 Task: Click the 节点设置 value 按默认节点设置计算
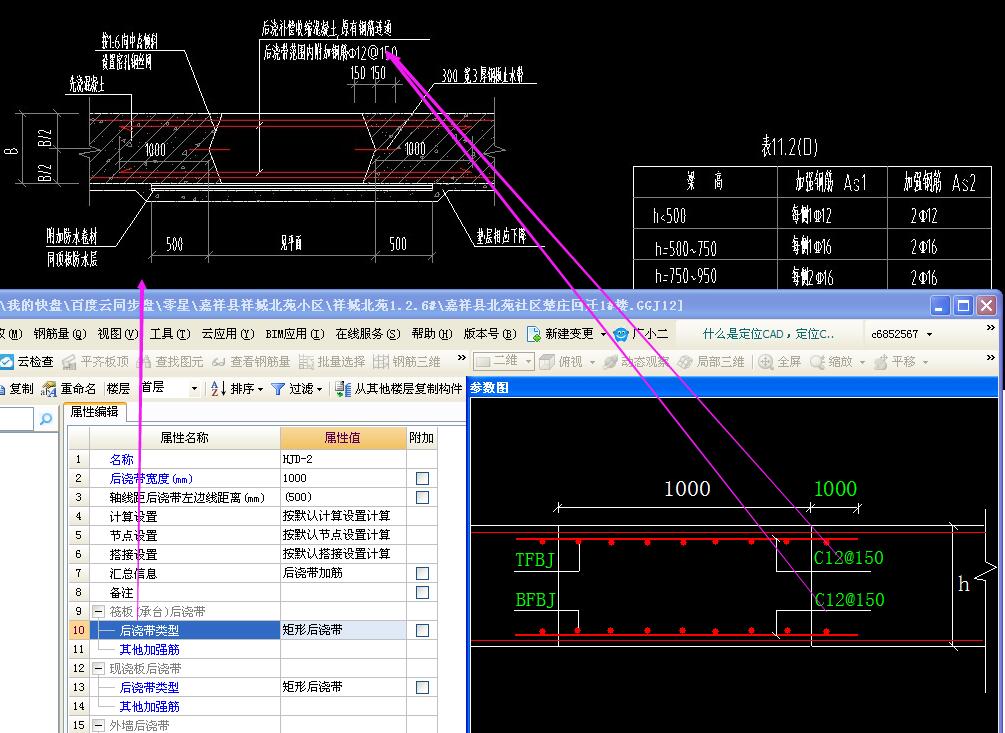(343, 535)
